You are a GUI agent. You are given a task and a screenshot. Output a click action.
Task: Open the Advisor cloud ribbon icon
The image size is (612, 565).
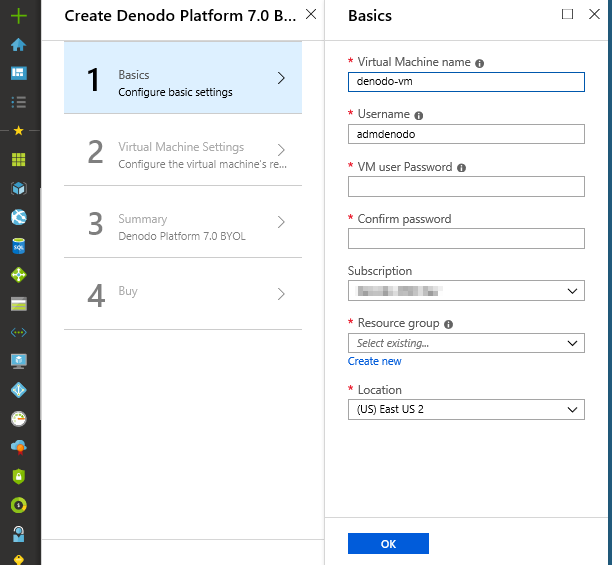pos(18,447)
